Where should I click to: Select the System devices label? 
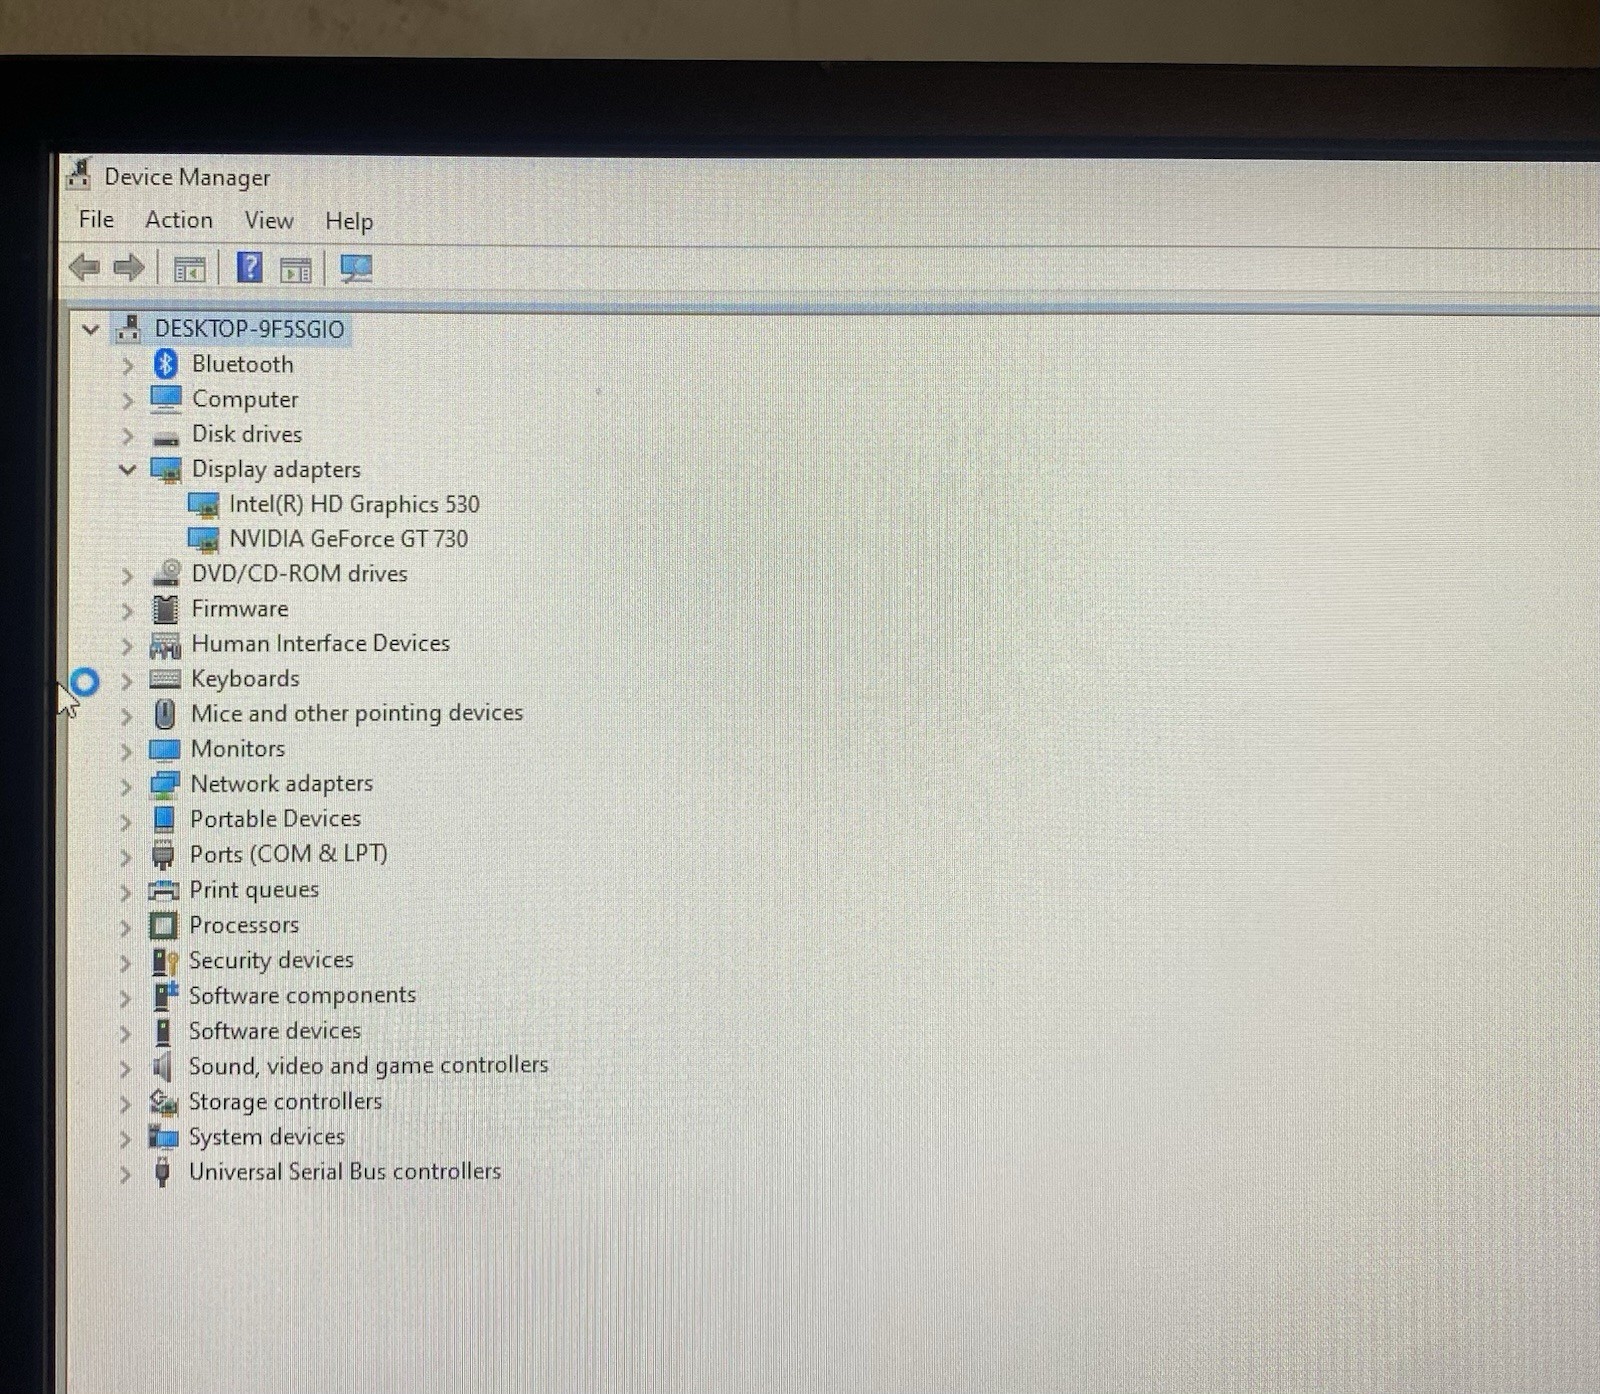[266, 1137]
